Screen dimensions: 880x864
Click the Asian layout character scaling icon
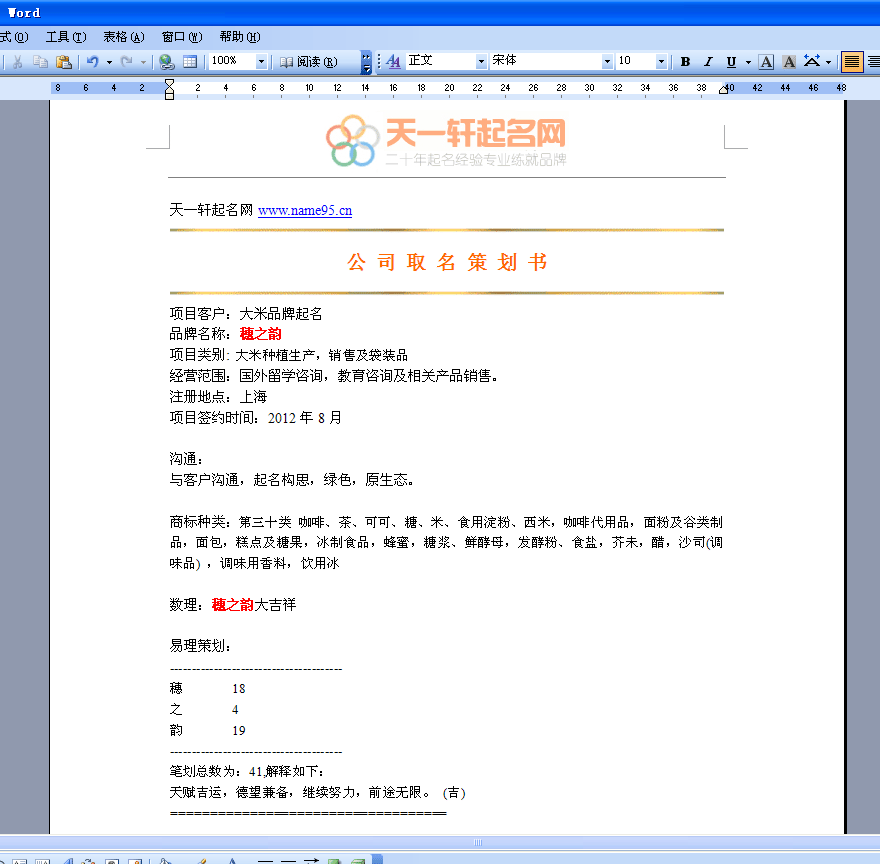click(x=812, y=61)
